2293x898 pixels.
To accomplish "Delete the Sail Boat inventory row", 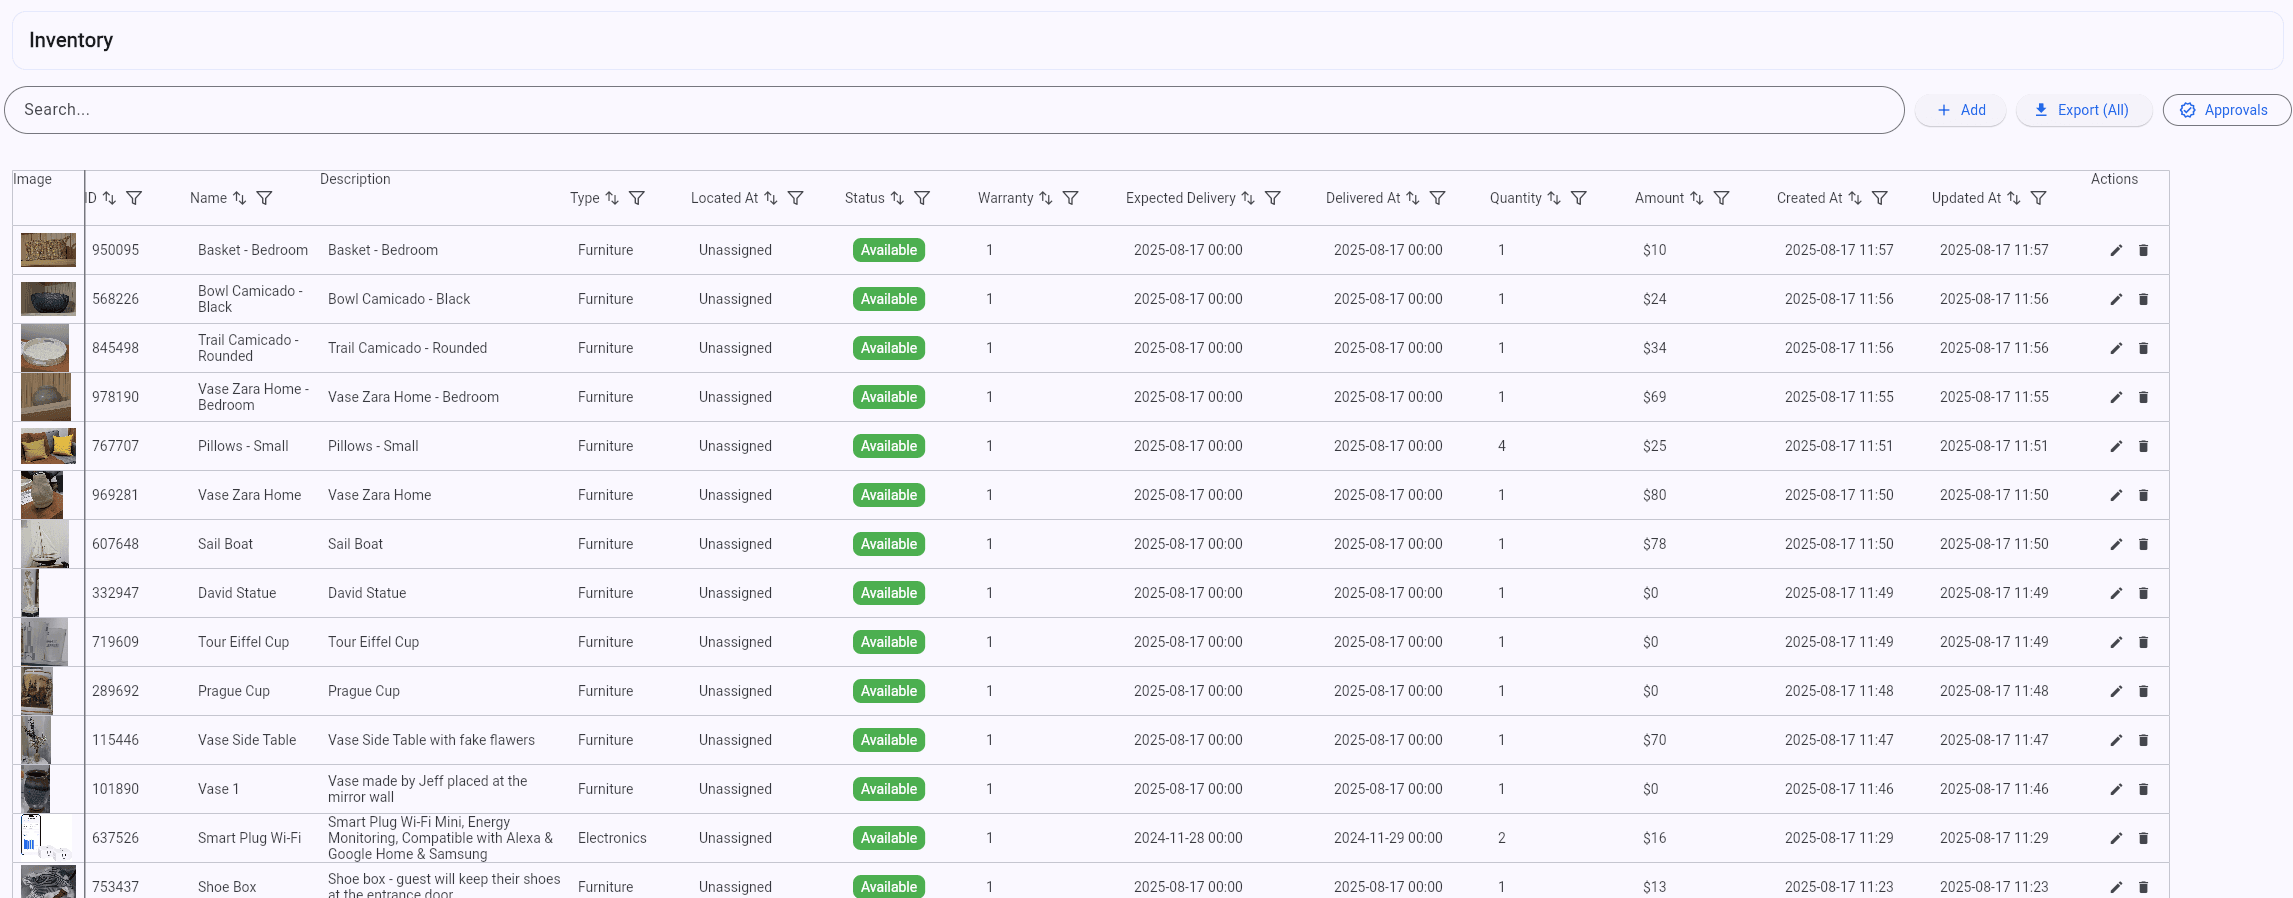I will pyautogui.click(x=2143, y=544).
